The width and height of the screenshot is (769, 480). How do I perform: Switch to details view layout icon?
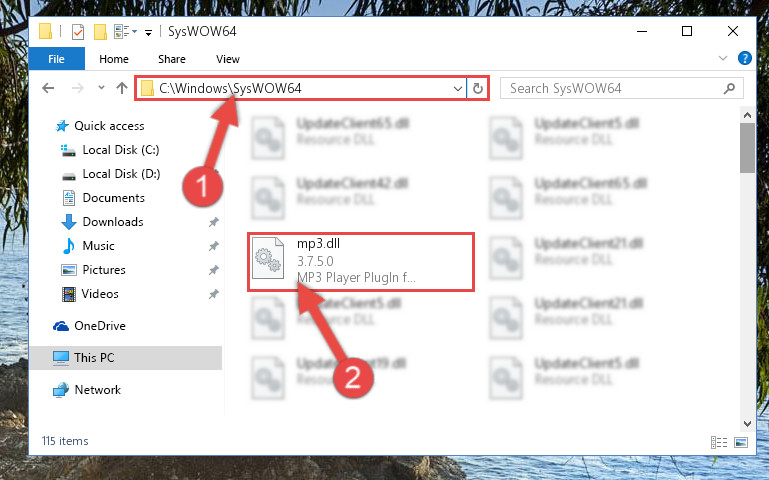pos(719,442)
